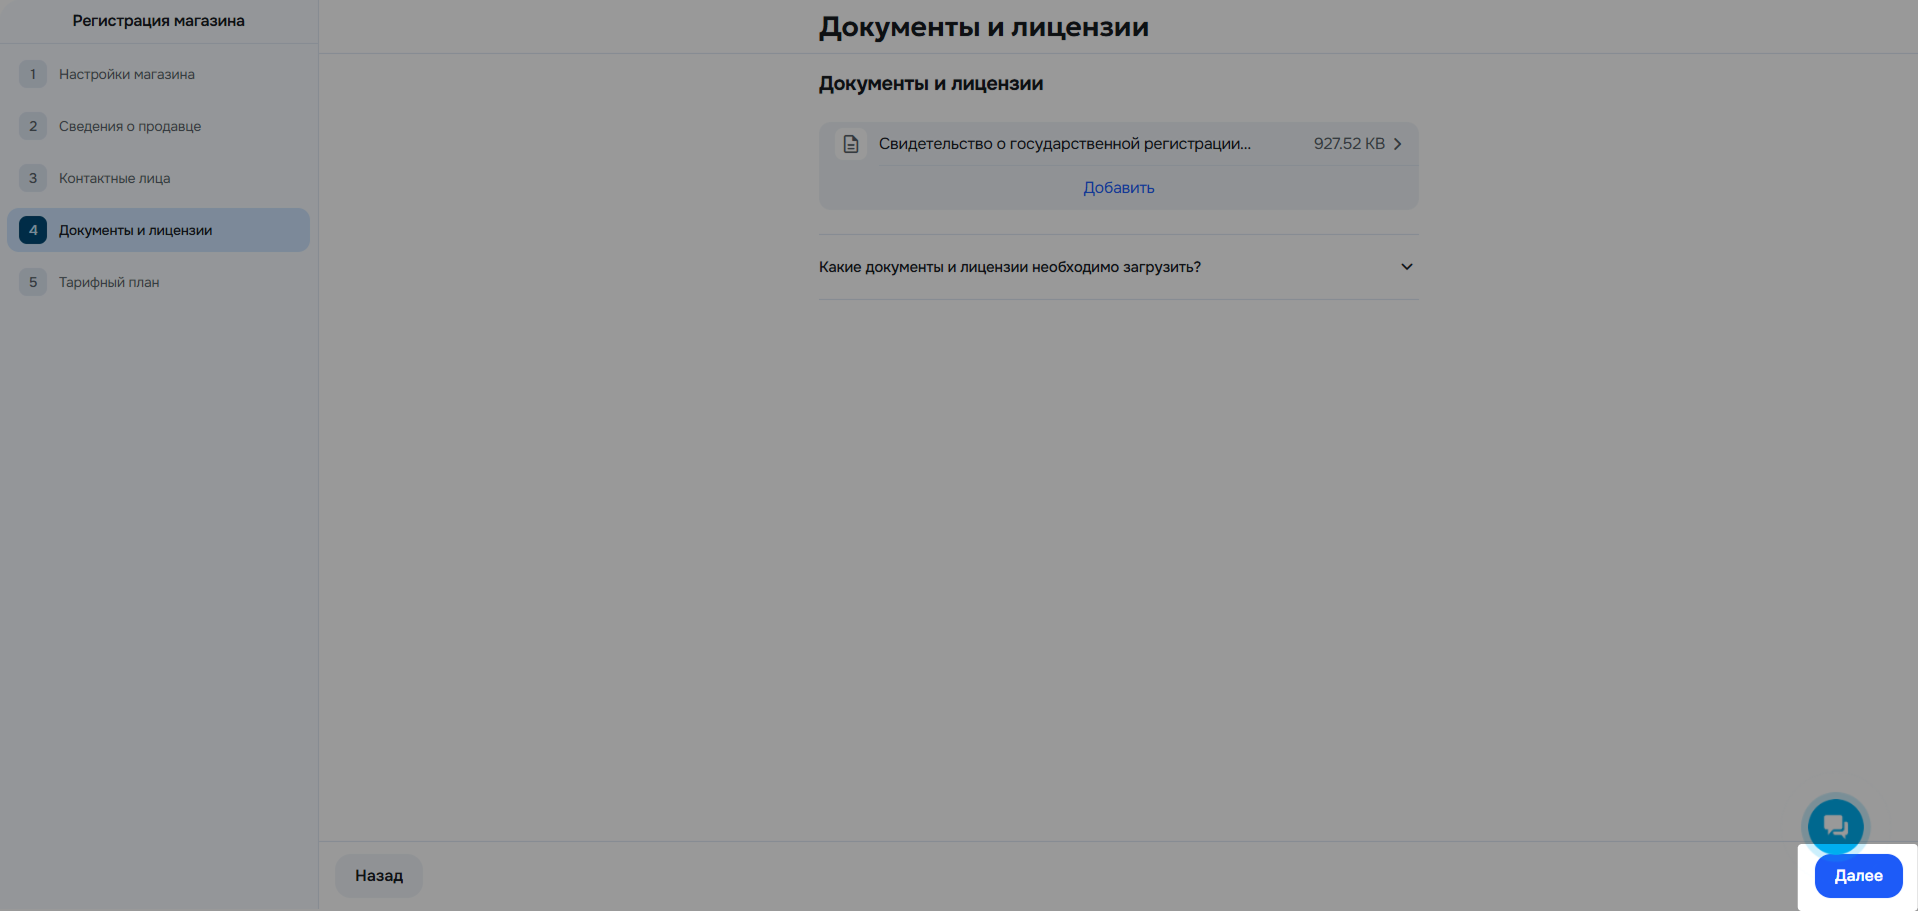
Task: Switch to 'Тарифный план' step
Action: [x=108, y=281]
